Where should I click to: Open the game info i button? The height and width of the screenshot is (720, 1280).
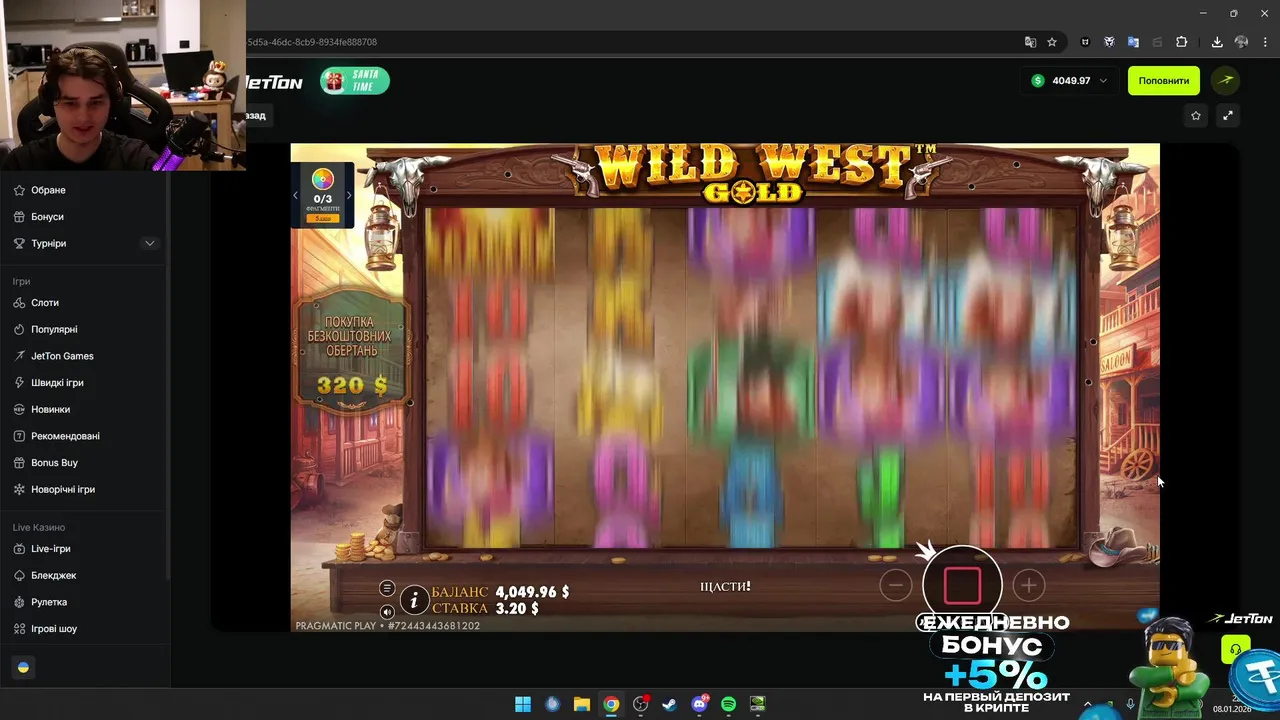pos(414,600)
